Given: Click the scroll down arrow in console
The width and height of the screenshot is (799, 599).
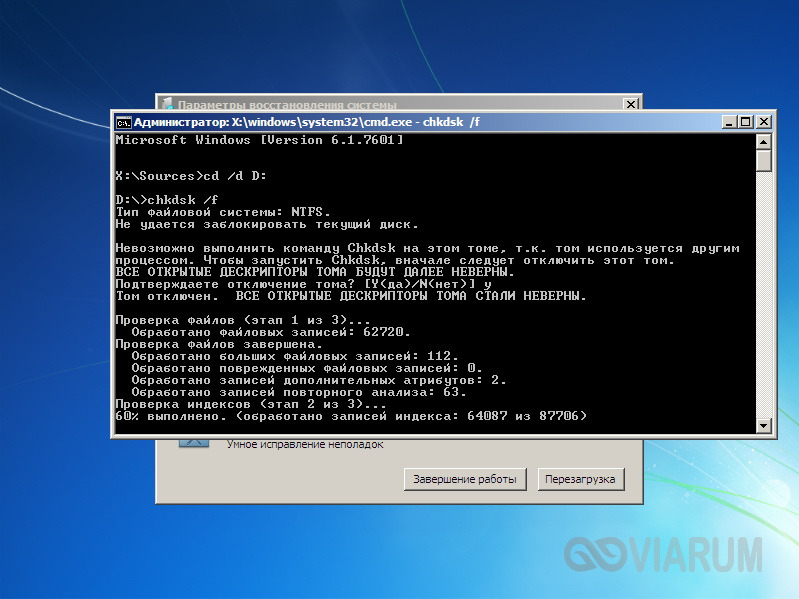Looking at the screenshot, I should [763, 425].
